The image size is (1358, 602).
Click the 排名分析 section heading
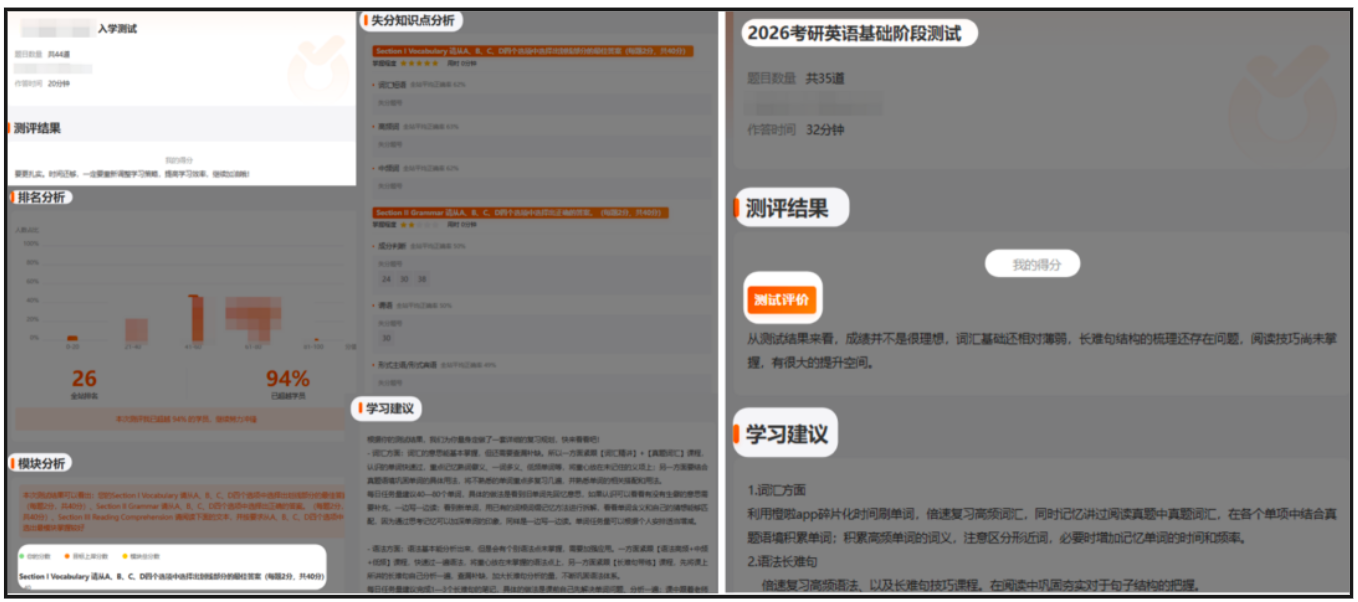point(41,197)
